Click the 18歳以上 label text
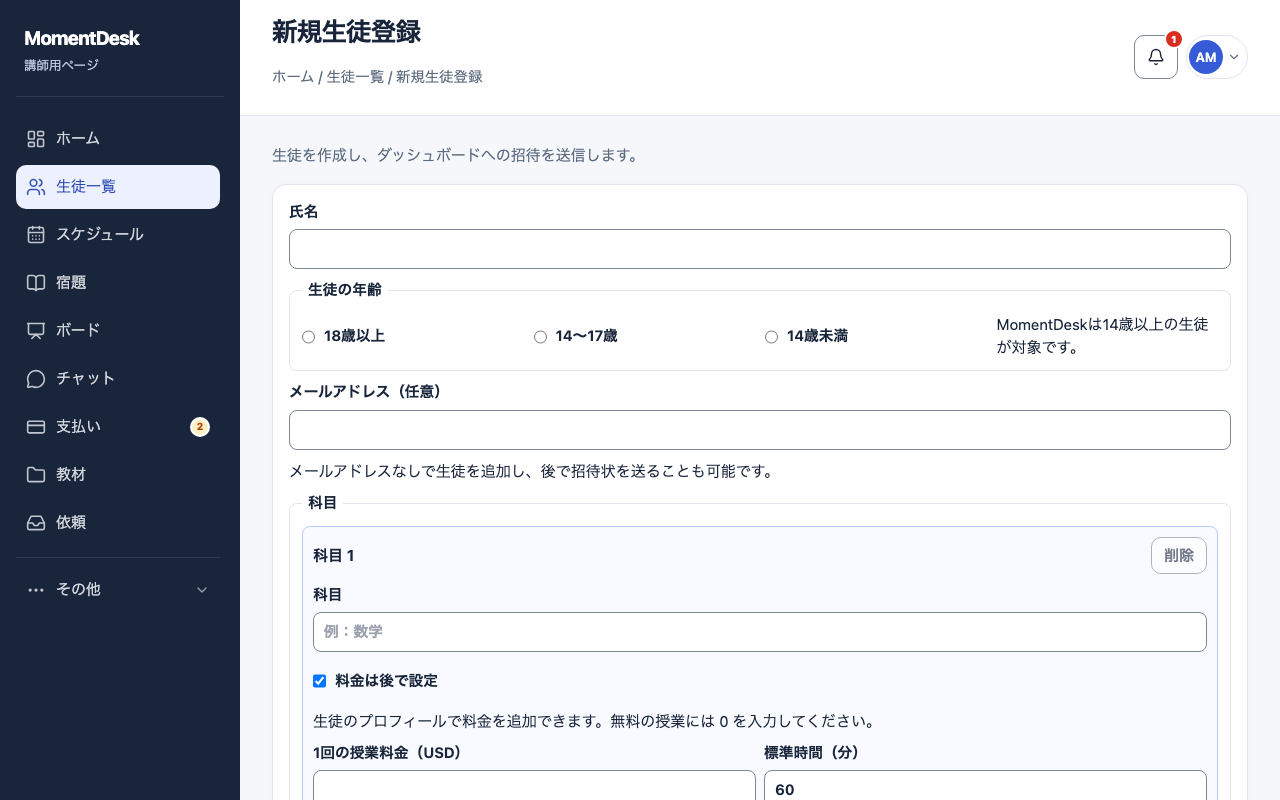 point(354,337)
